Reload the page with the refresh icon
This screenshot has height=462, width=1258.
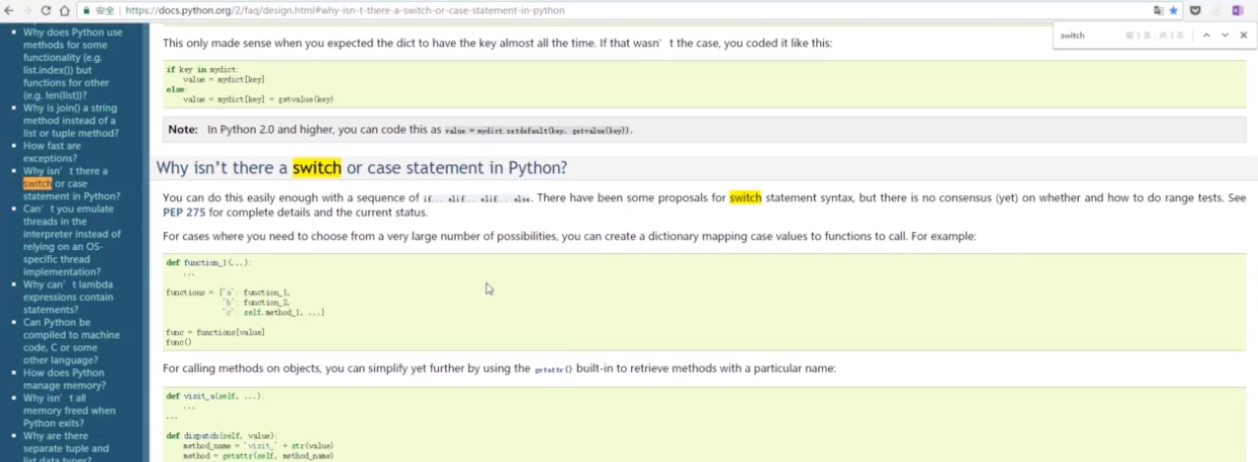tap(46, 10)
